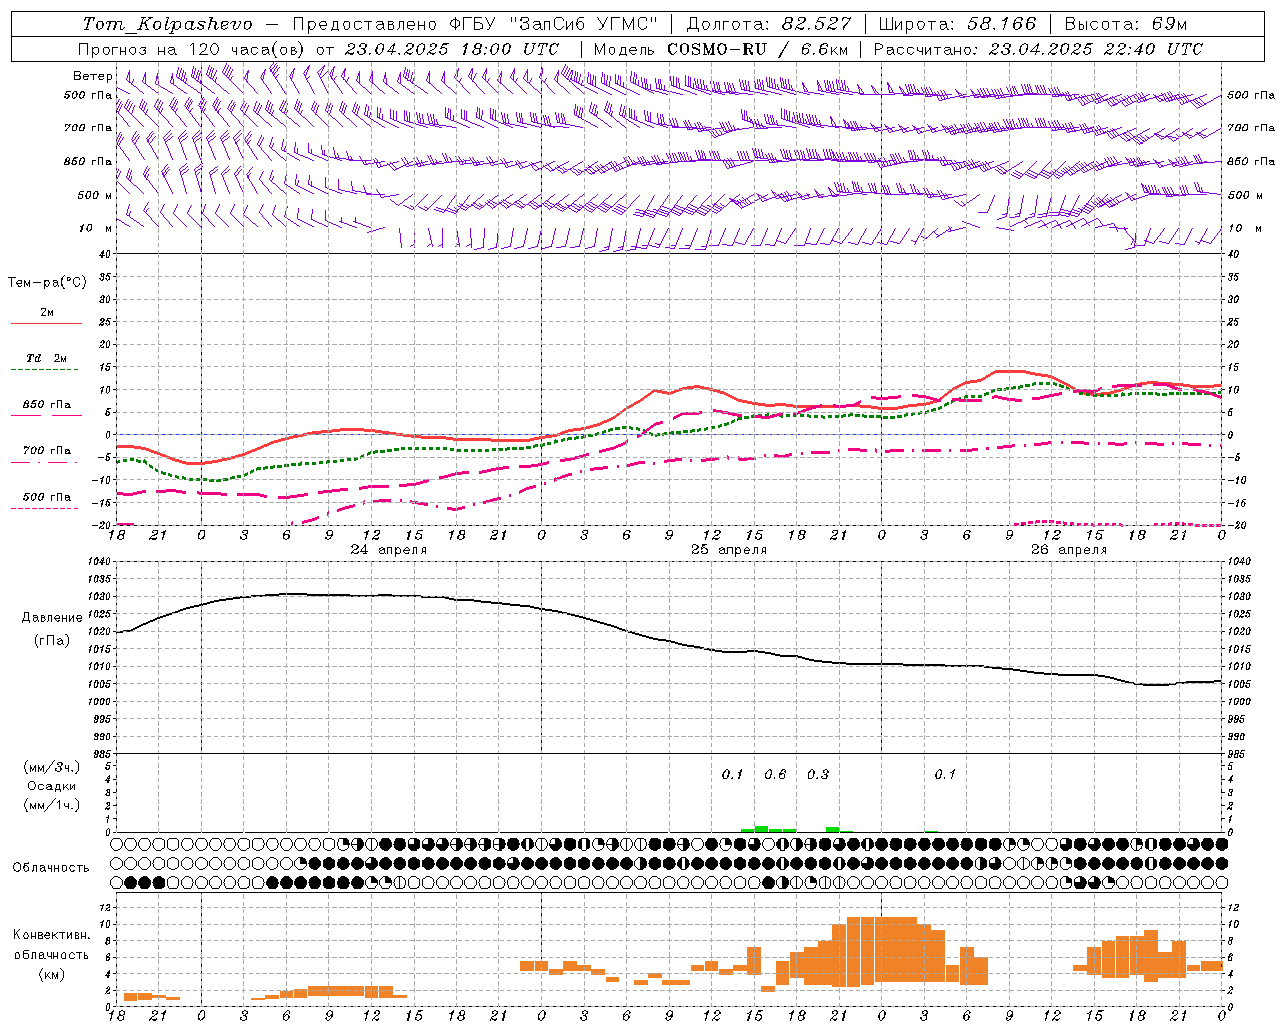Click the '(мм/3ч.)' precipitation unit label
The height and width of the screenshot is (1024, 1280).
[x=52, y=767]
